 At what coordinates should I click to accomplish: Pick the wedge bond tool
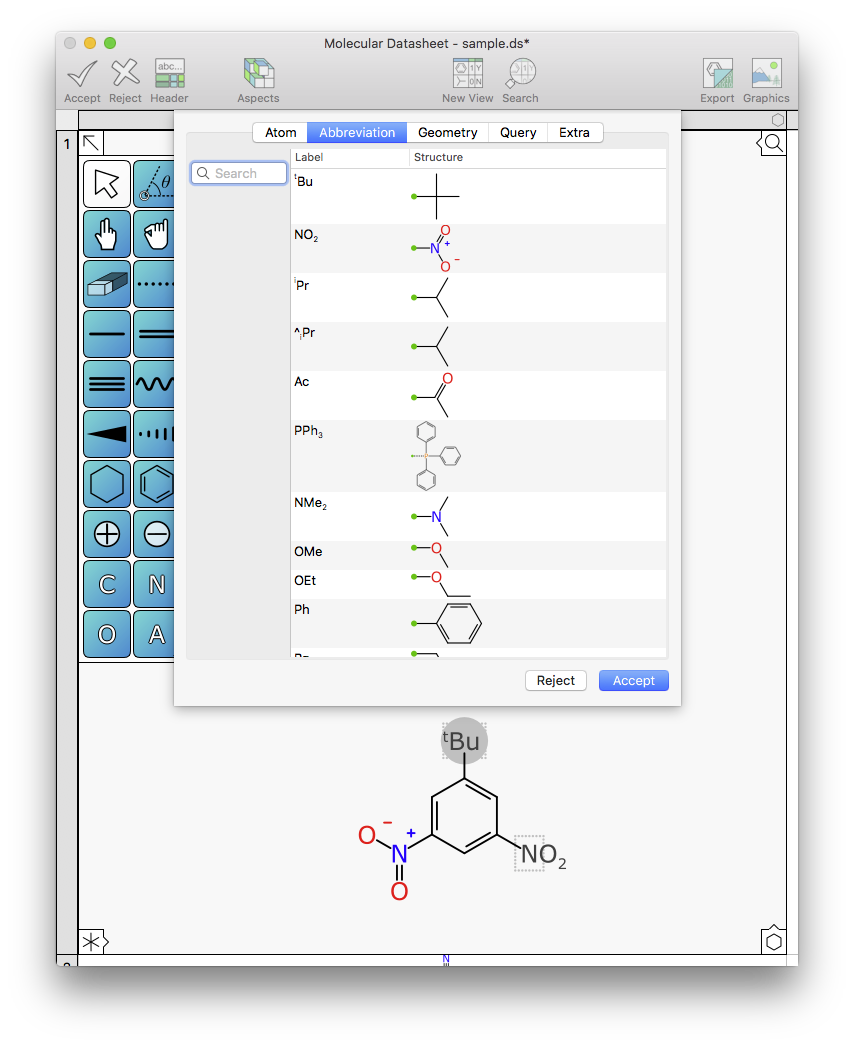pyautogui.click(x=106, y=433)
